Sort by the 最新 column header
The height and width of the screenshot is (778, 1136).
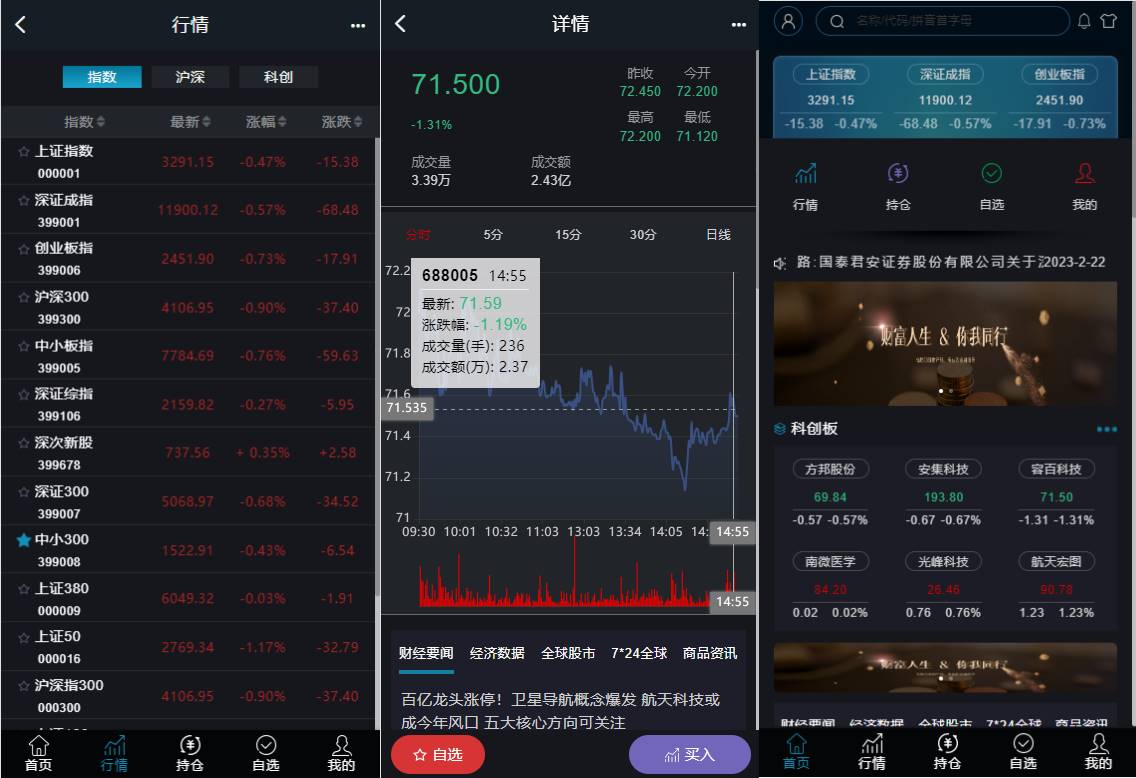[190, 122]
